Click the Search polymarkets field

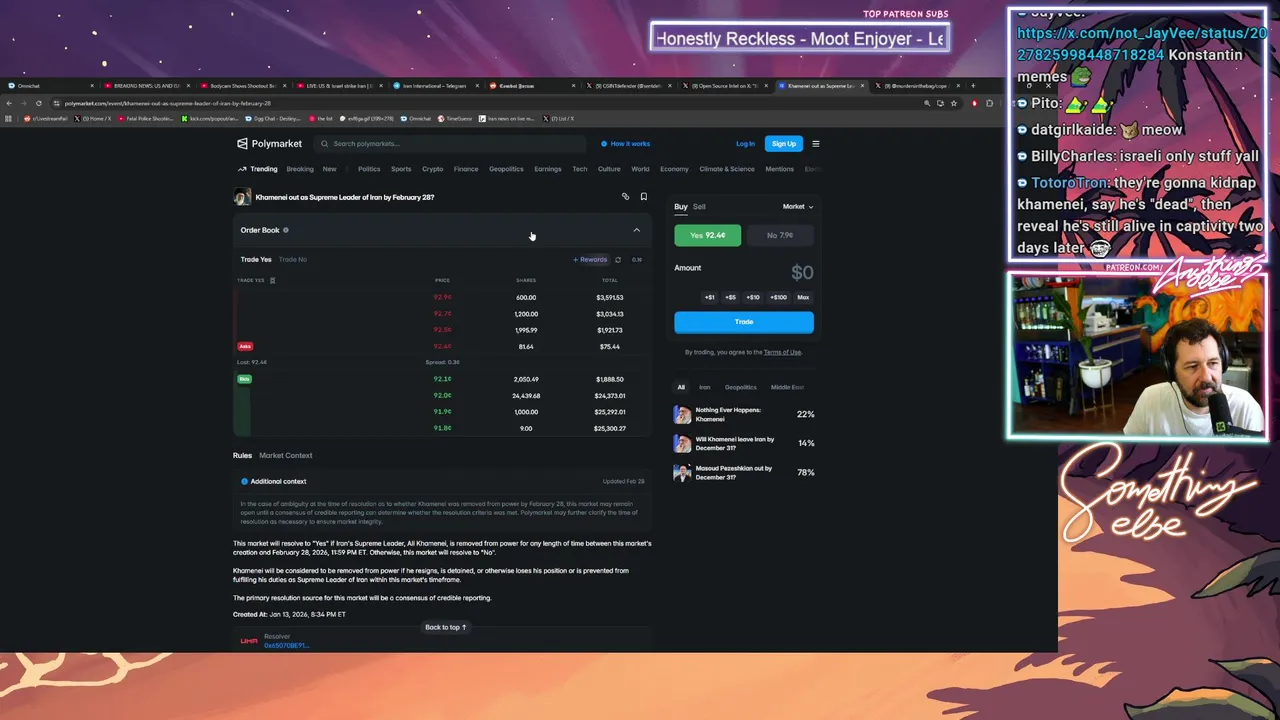(x=450, y=144)
